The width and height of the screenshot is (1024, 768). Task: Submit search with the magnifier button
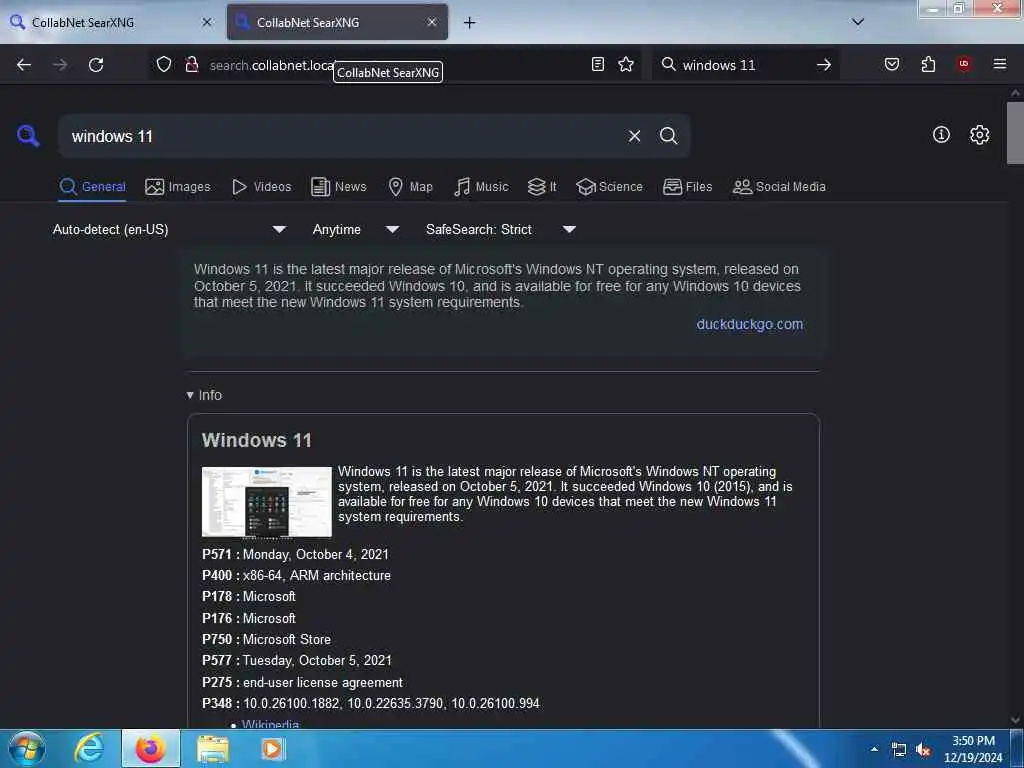[x=668, y=136]
